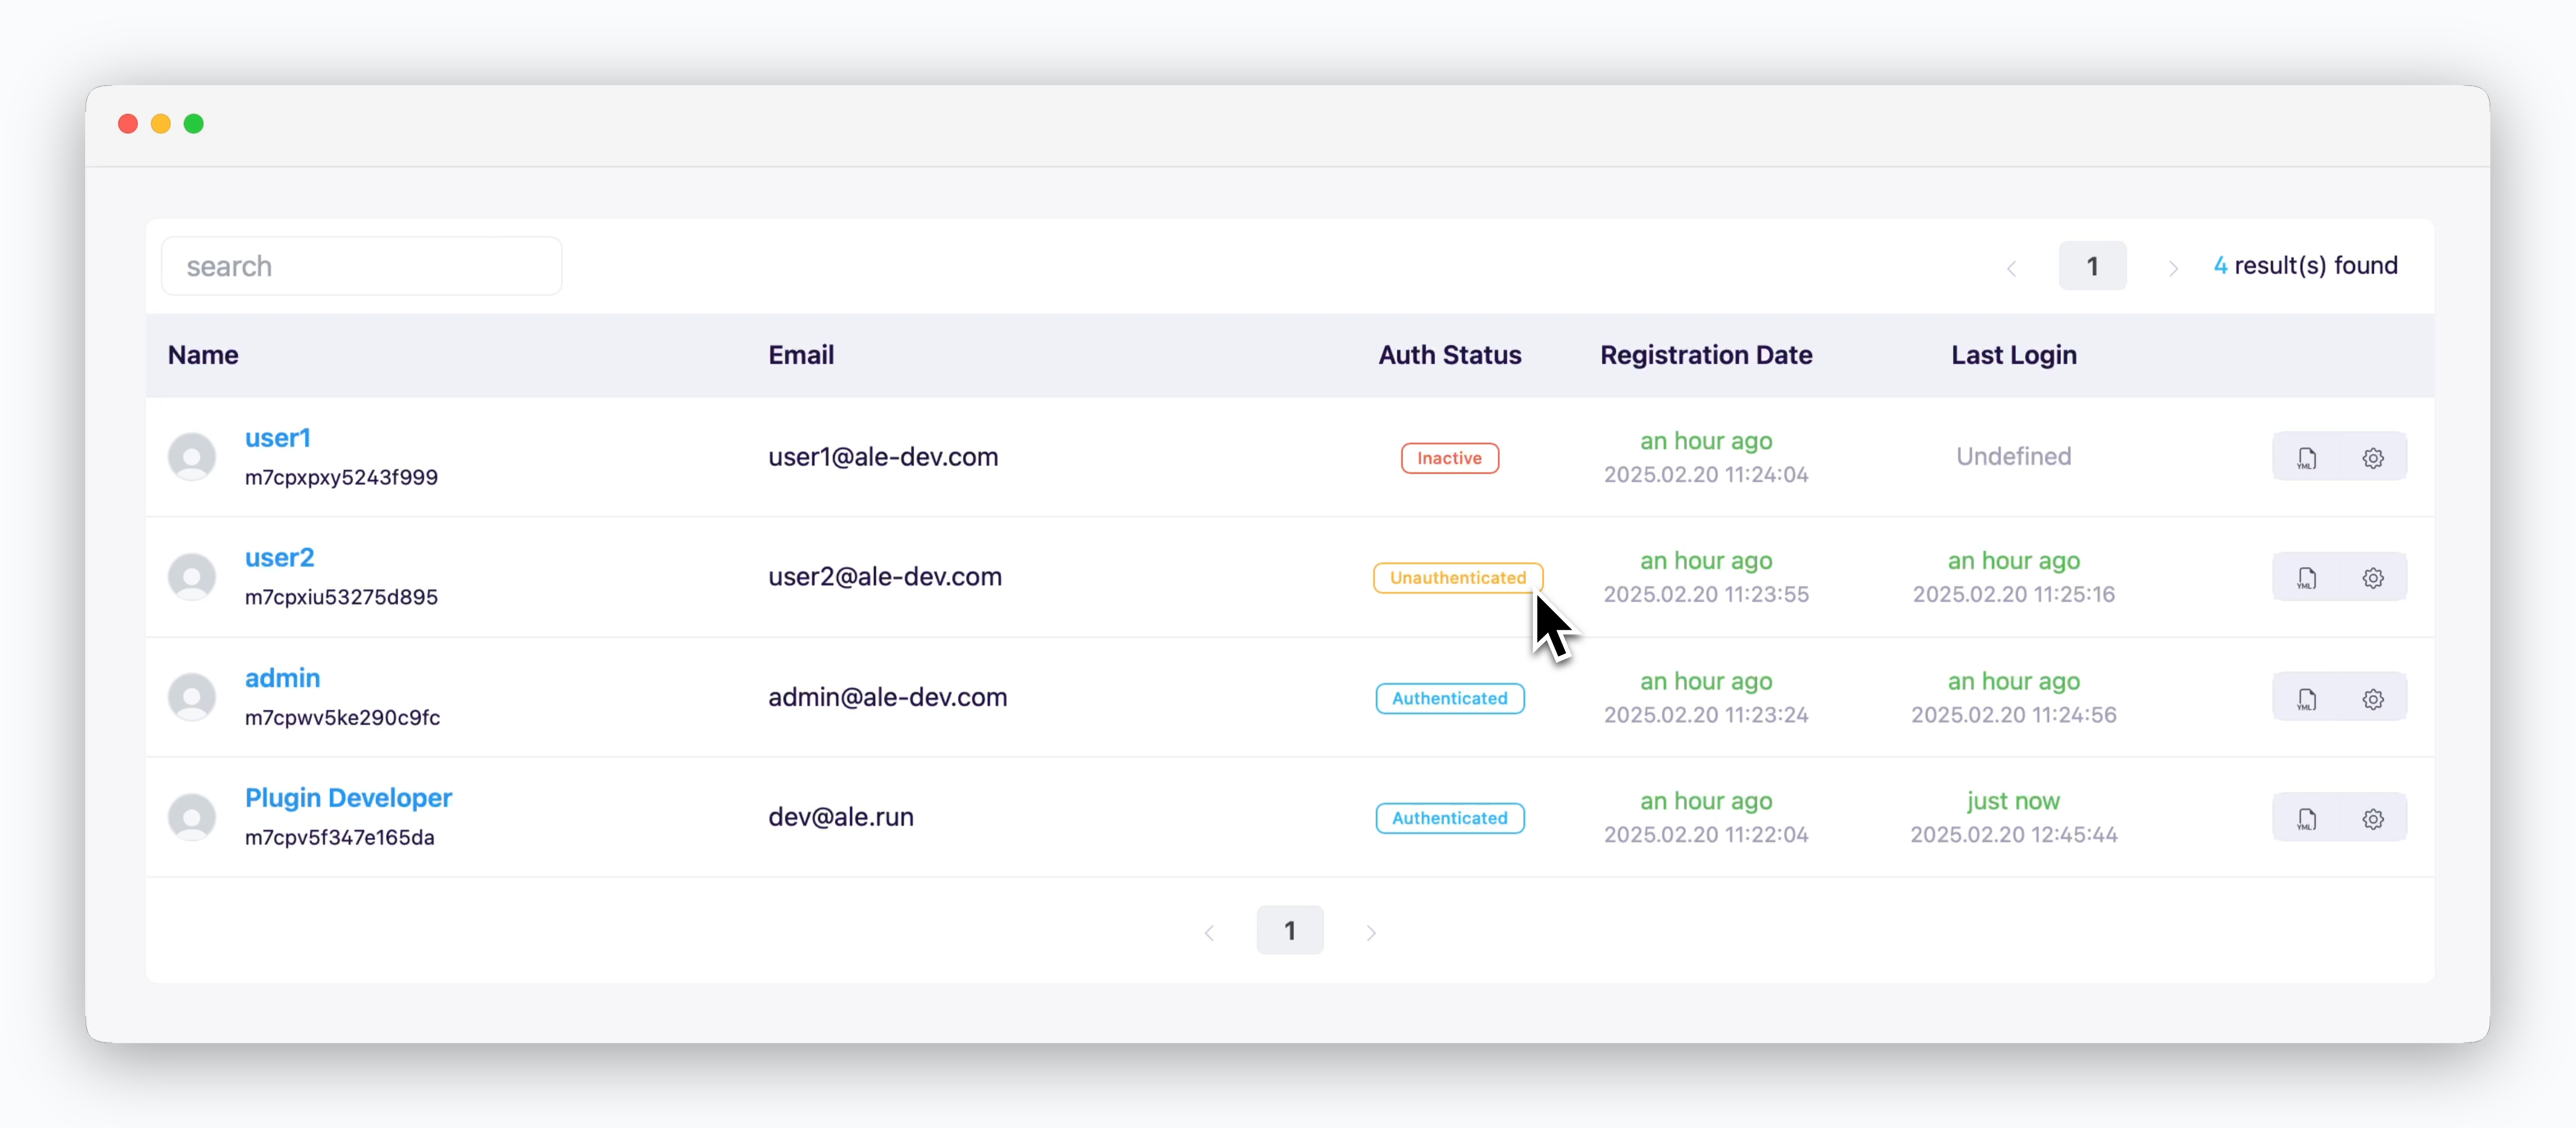The image size is (2576, 1128).
Task: Open the Plugin Developer profile link
Action: coord(348,798)
